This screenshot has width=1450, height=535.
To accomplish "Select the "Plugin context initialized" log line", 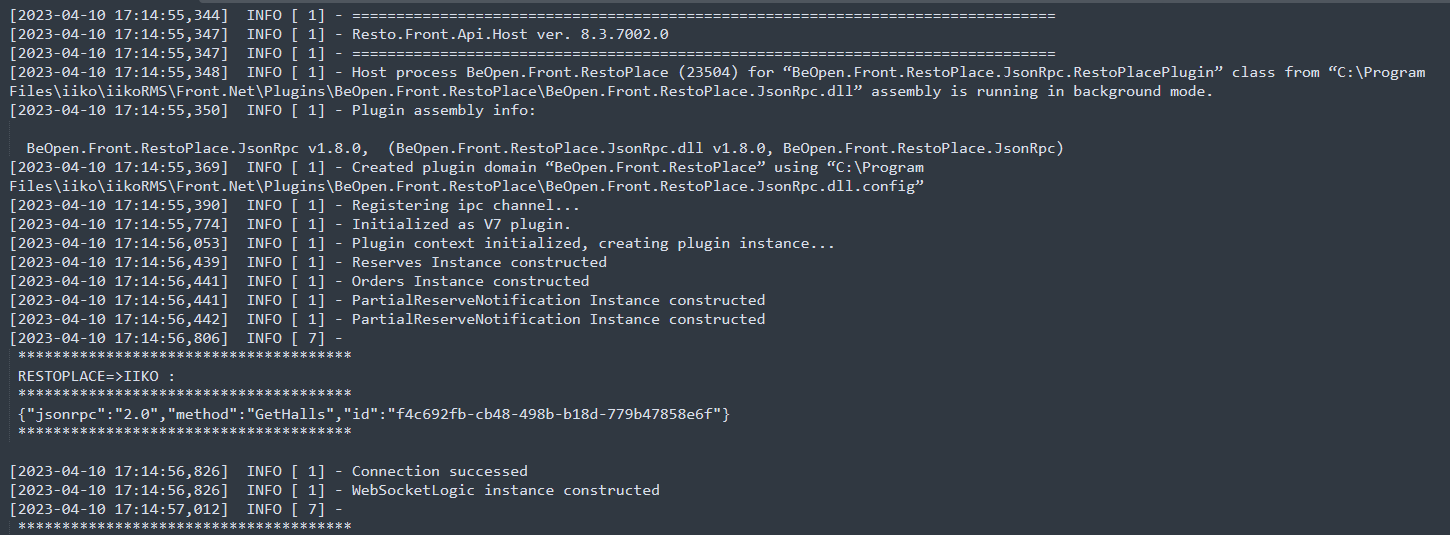I will [x=592, y=243].
